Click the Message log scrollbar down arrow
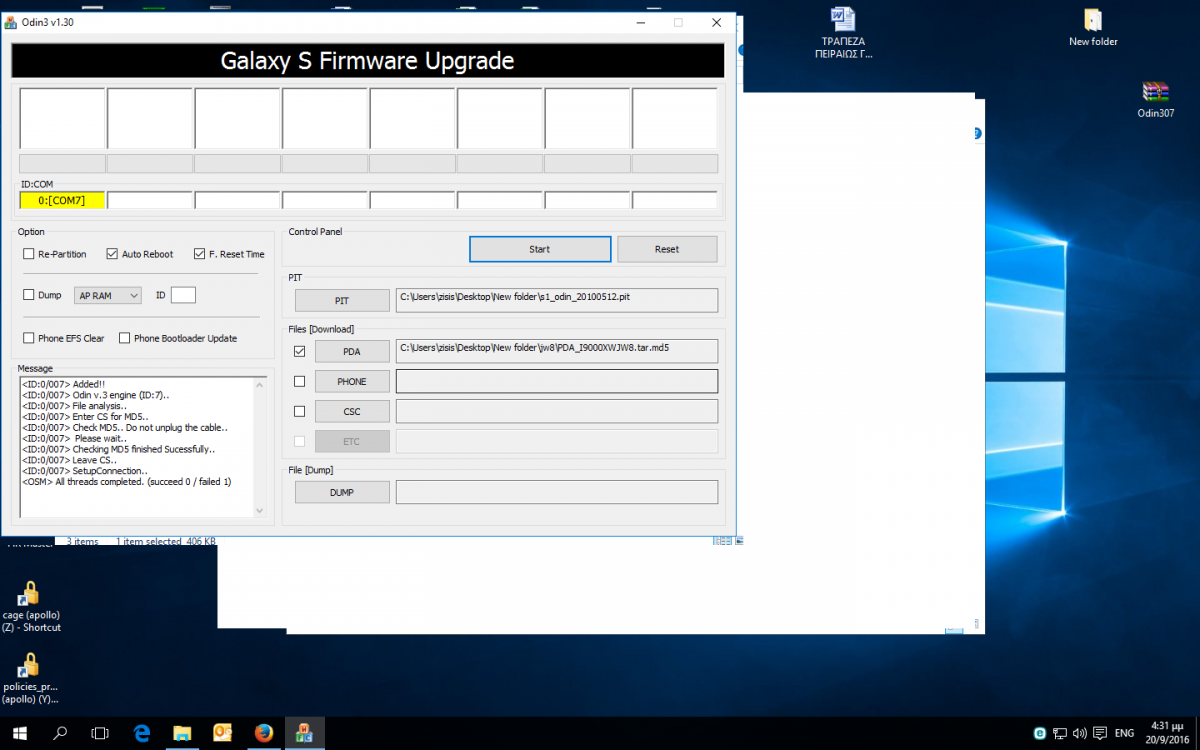The height and width of the screenshot is (750, 1200). point(260,510)
